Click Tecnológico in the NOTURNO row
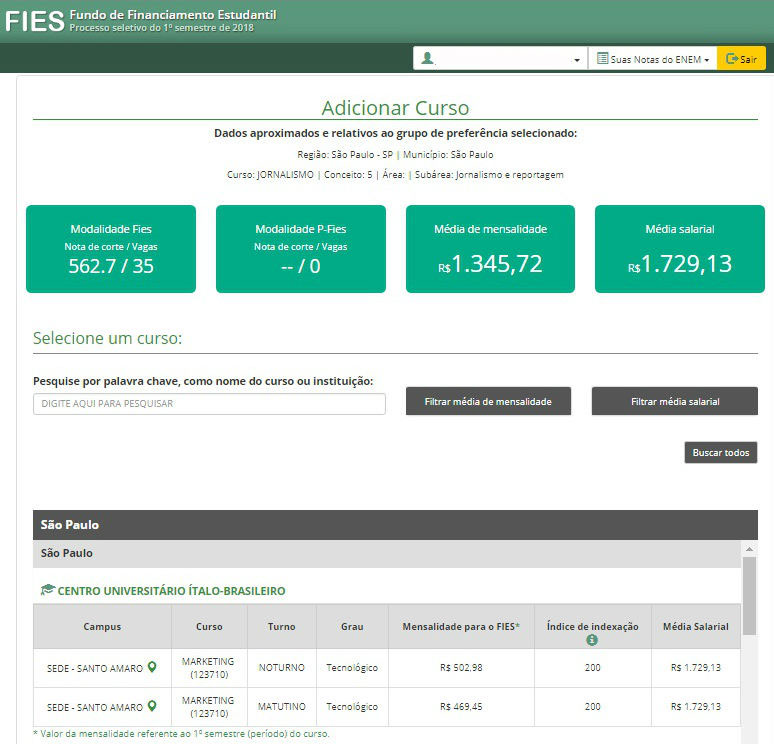774x744 pixels. [x=352, y=667]
